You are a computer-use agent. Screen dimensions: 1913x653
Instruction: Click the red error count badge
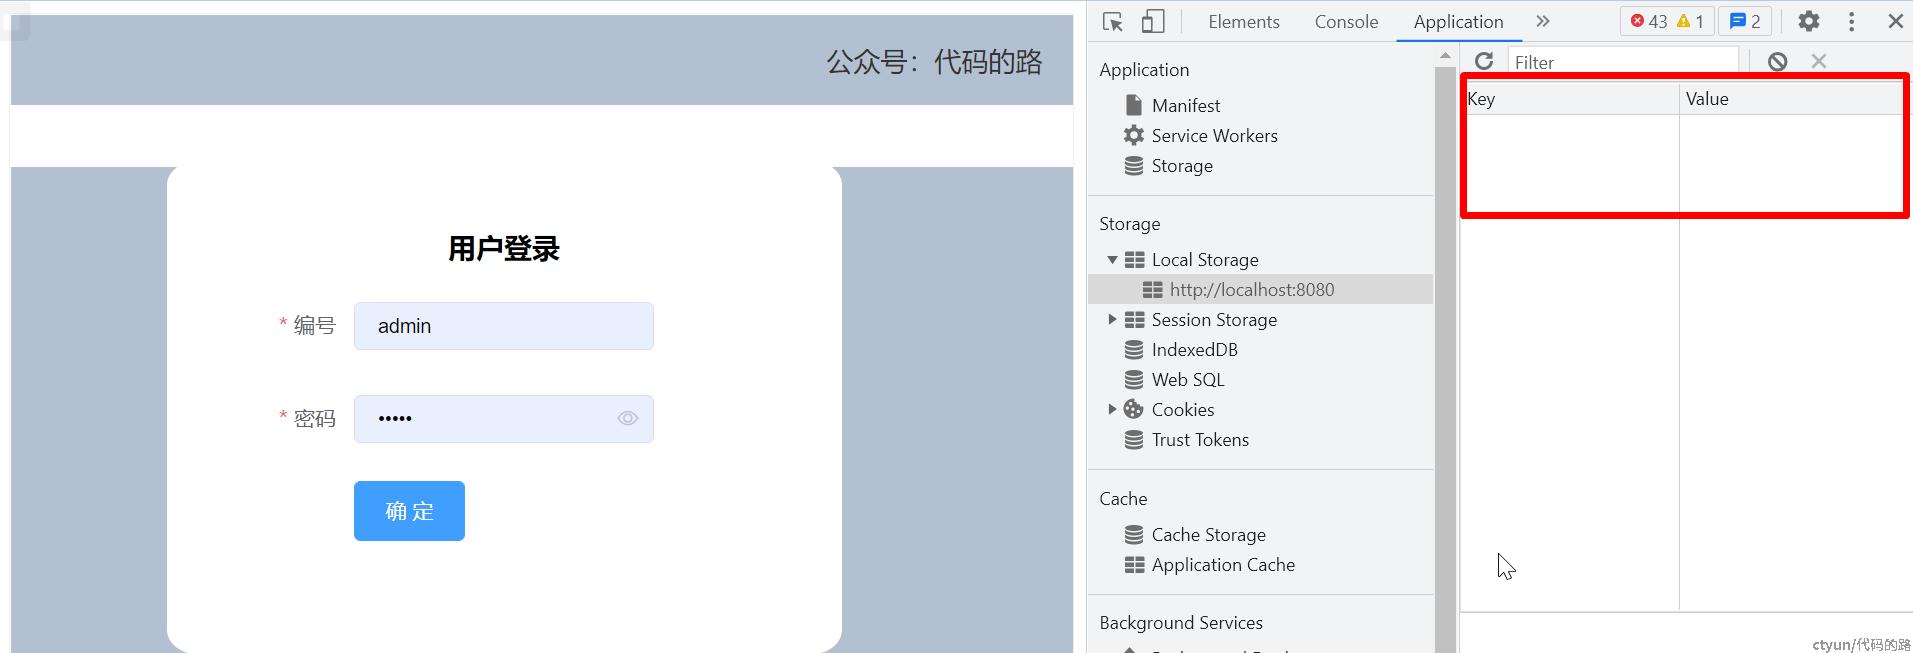click(x=1649, y=21)
